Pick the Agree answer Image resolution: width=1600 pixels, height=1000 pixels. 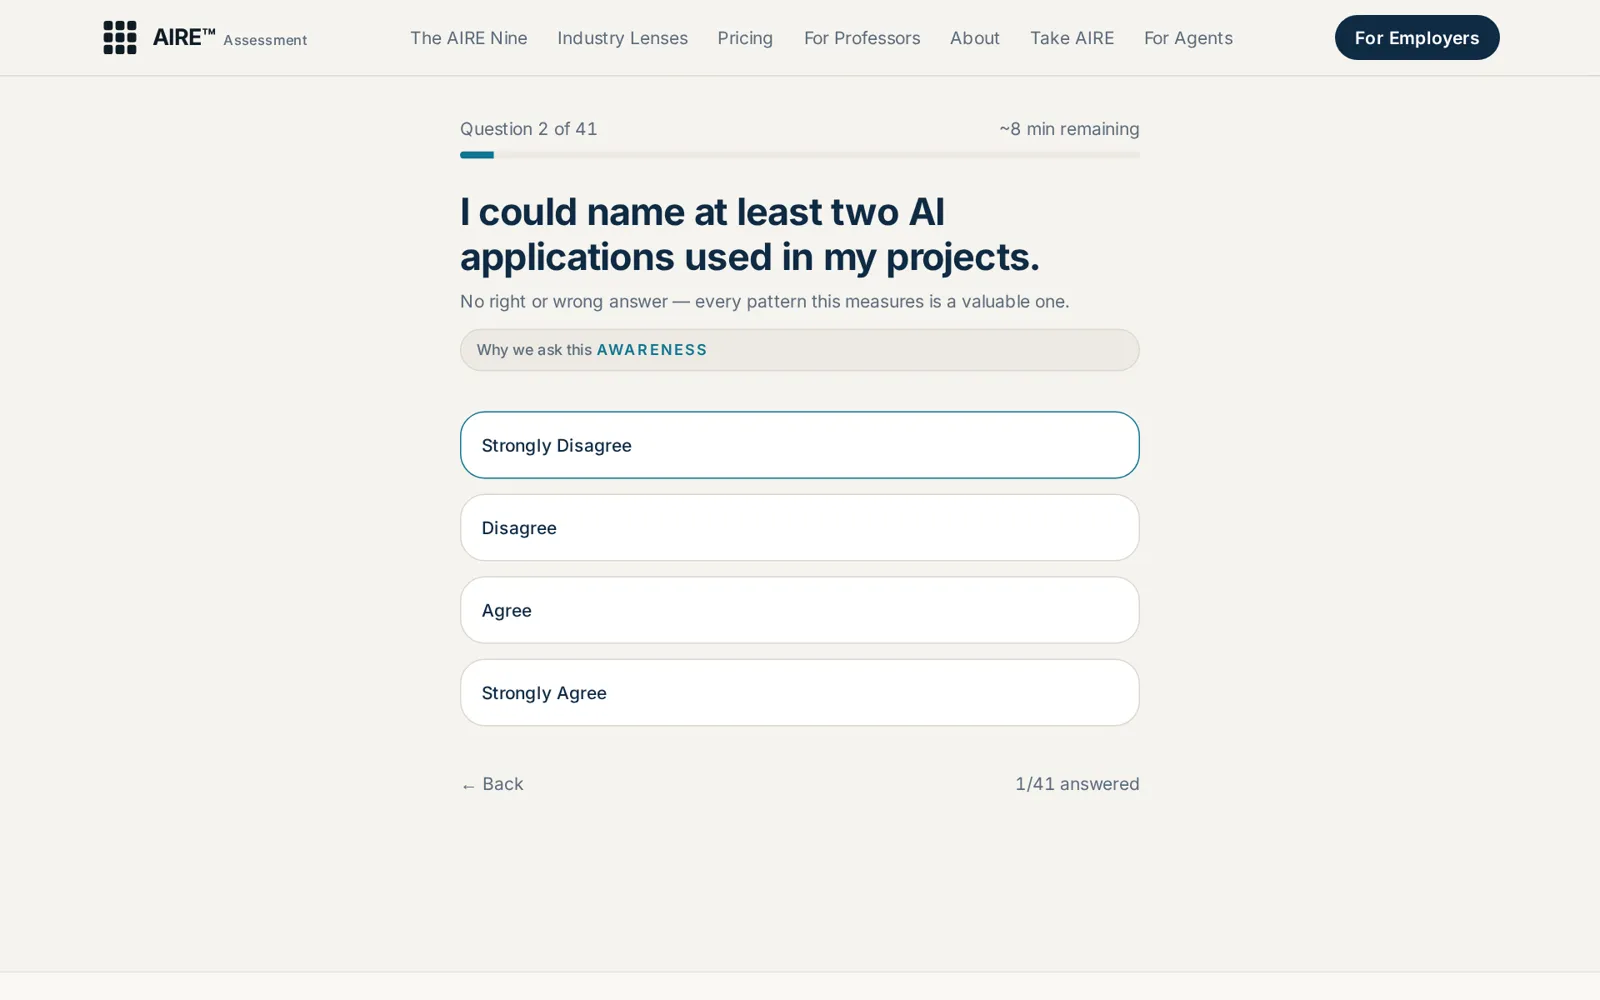(x=799, y=610)
